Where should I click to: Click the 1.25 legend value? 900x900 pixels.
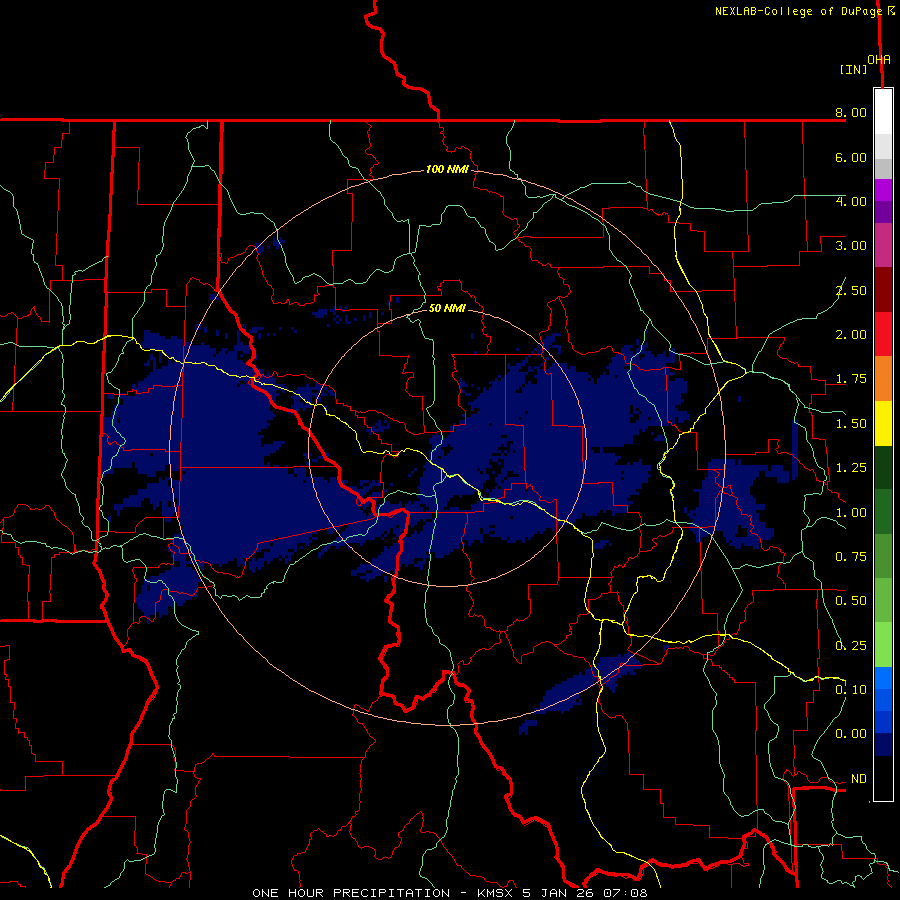851,468
